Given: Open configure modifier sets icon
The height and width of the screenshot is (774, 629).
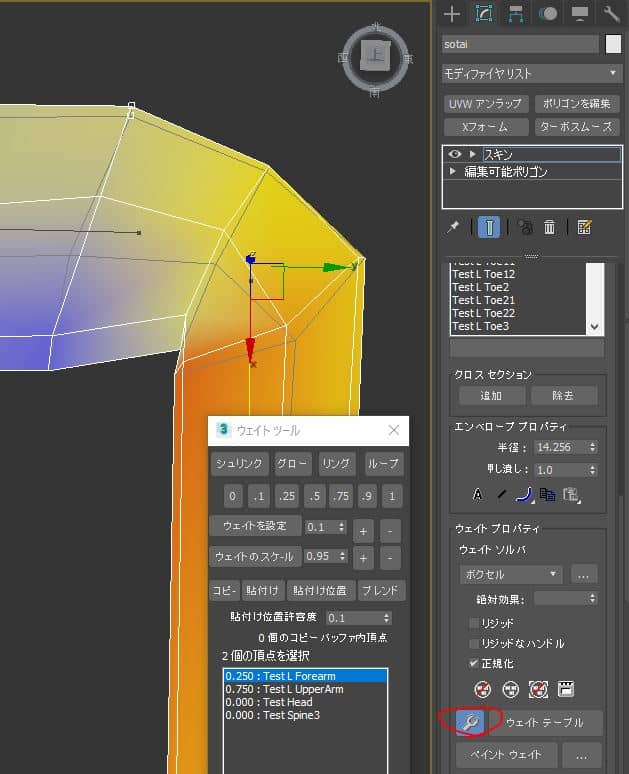Looking at the screenshot, I should pos(585,228).
